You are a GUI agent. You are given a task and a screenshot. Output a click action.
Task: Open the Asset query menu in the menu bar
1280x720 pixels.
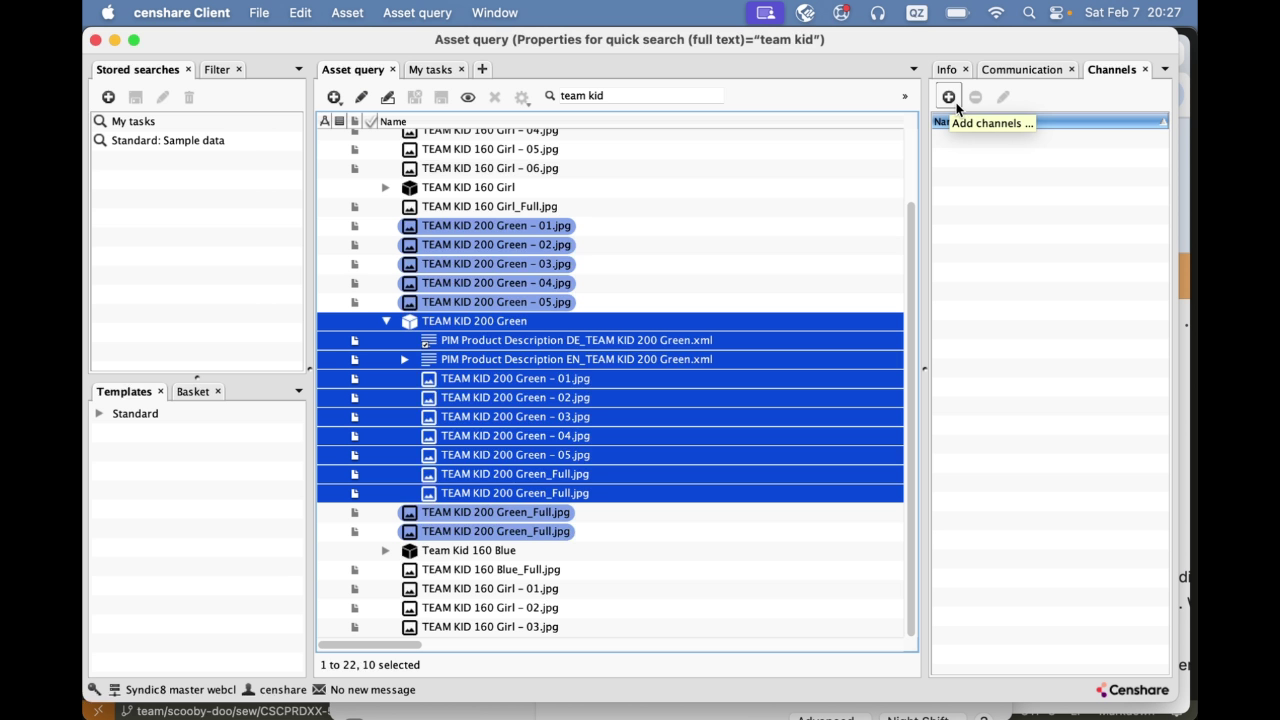pos(417,13)
